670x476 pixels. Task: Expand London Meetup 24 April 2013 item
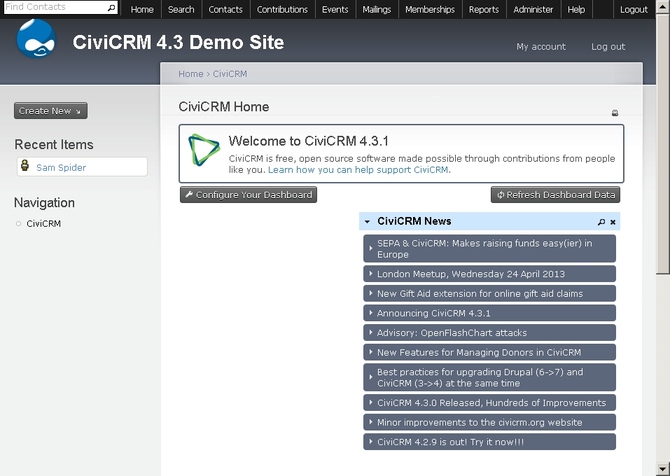(x=489, y=274)
